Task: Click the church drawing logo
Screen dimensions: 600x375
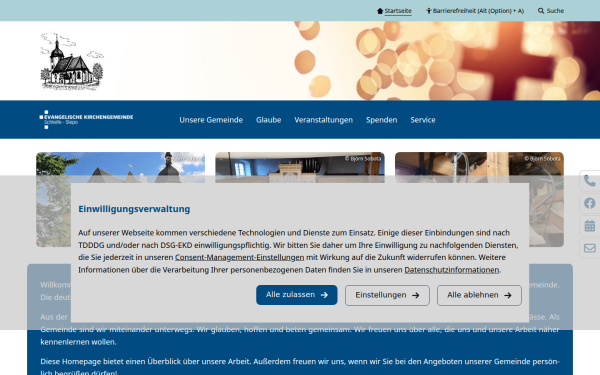Action: click(x=72, y=61)
